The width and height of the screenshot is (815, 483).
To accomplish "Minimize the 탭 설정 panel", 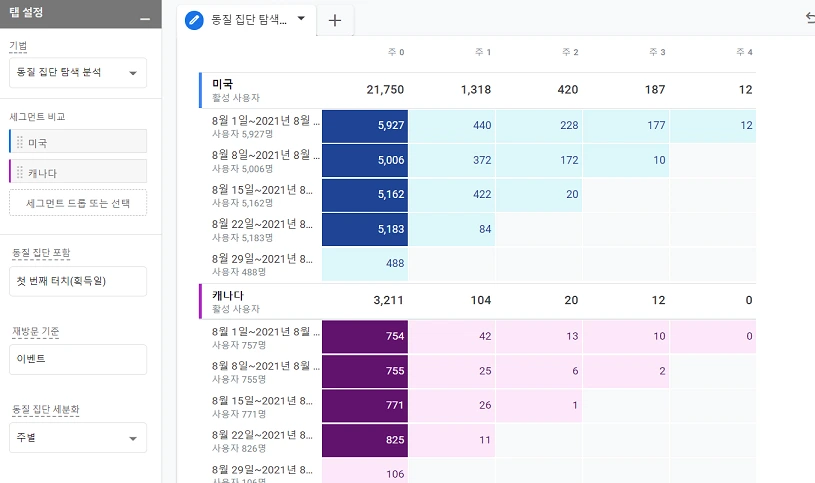I will (x=145, y=19).
